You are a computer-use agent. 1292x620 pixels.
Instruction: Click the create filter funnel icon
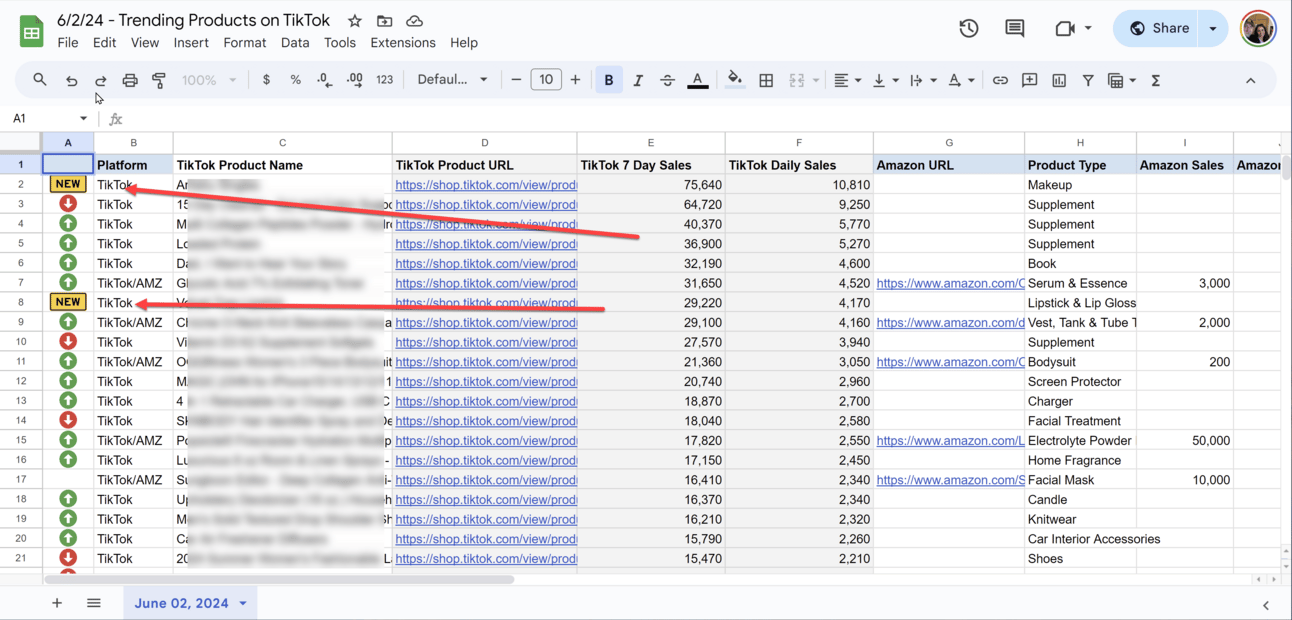point(1088,80)
